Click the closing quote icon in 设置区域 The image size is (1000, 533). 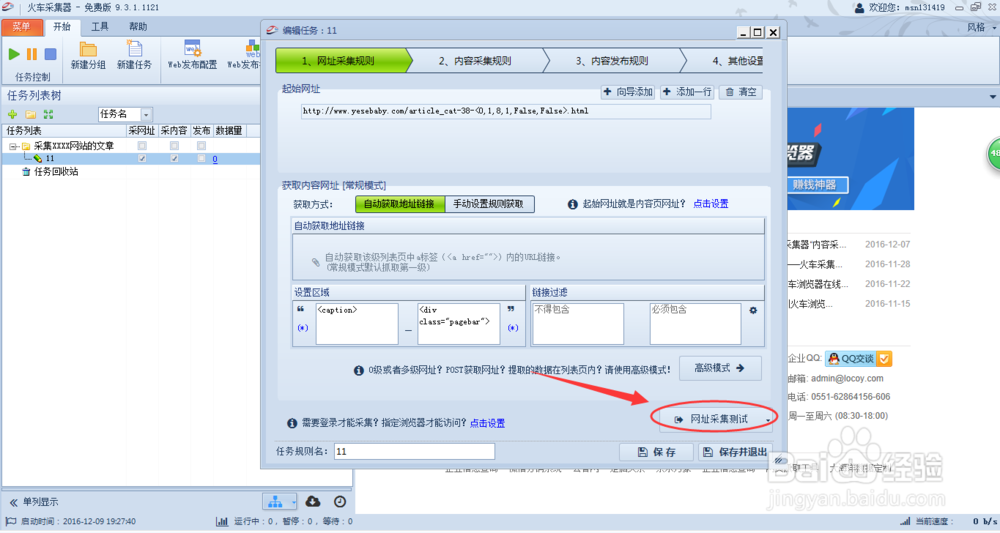click(x=511, y=309)
